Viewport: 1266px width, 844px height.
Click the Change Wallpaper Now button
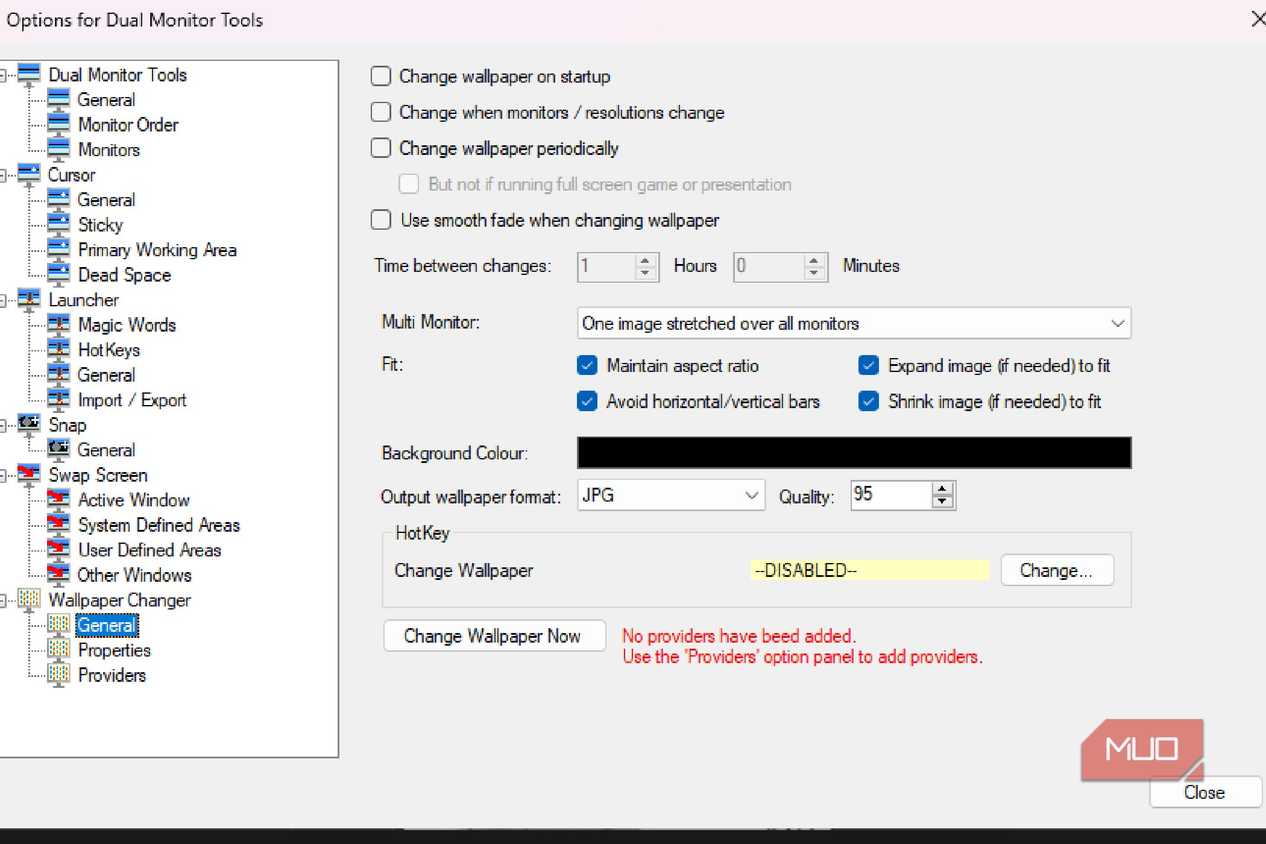(x=494, y=636)
